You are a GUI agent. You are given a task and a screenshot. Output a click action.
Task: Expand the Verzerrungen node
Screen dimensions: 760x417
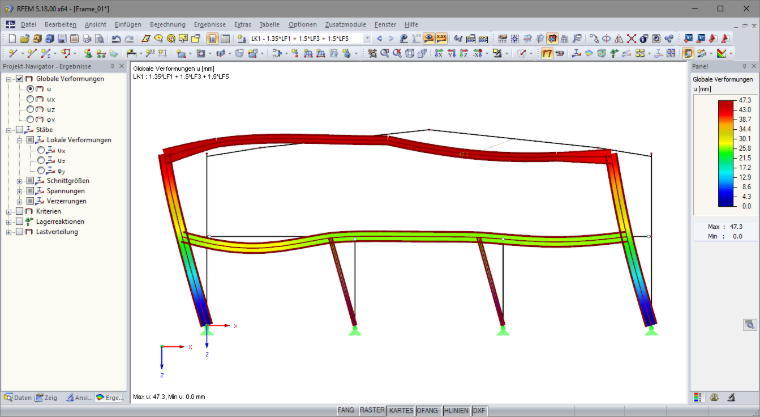[19, 201]
